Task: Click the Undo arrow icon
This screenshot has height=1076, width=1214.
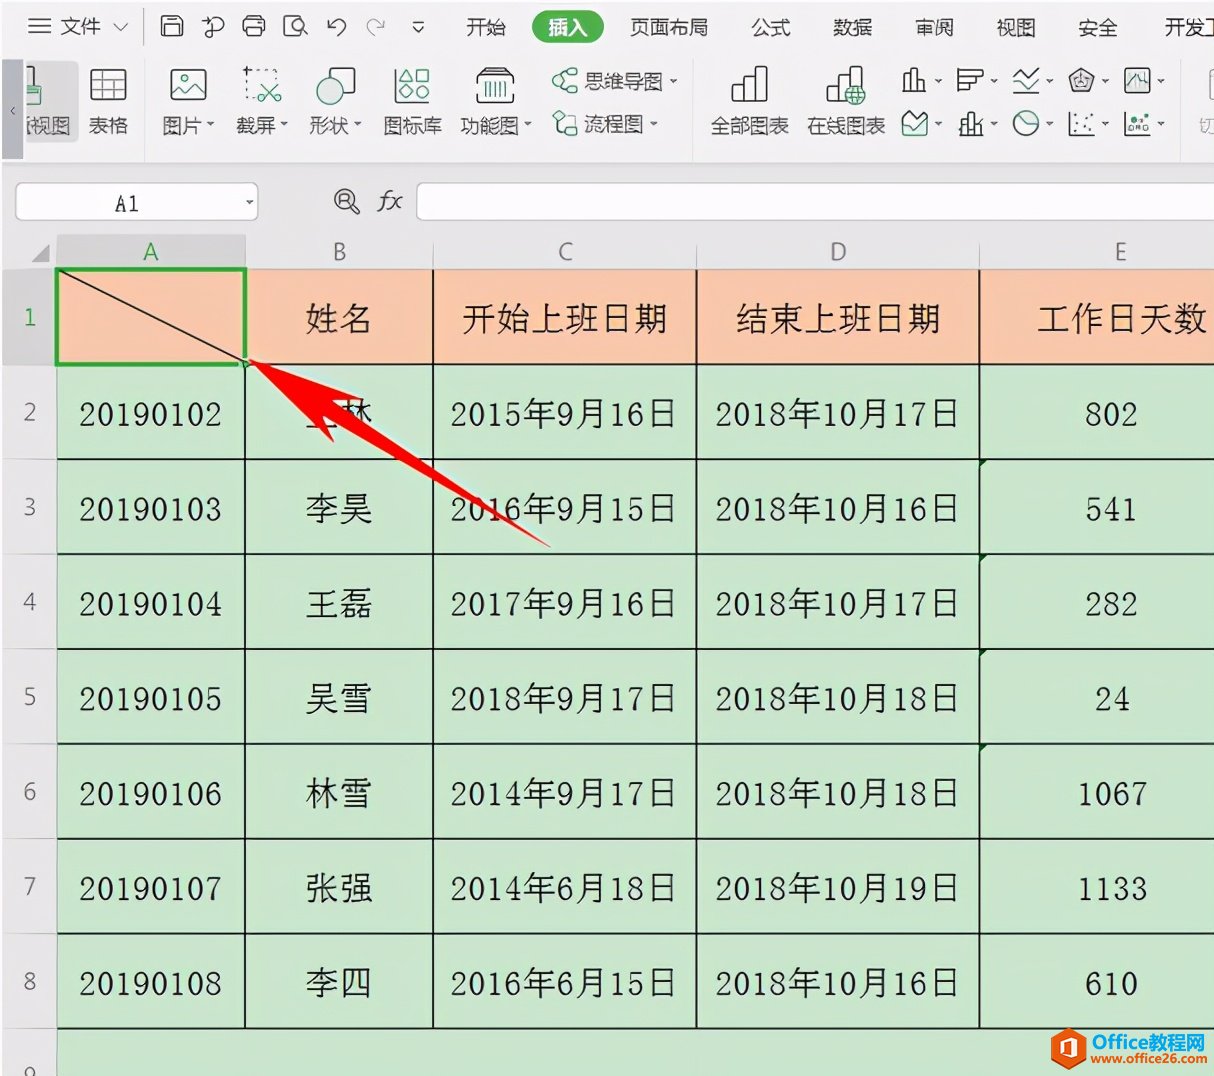Action: click(x=337, y=27)
